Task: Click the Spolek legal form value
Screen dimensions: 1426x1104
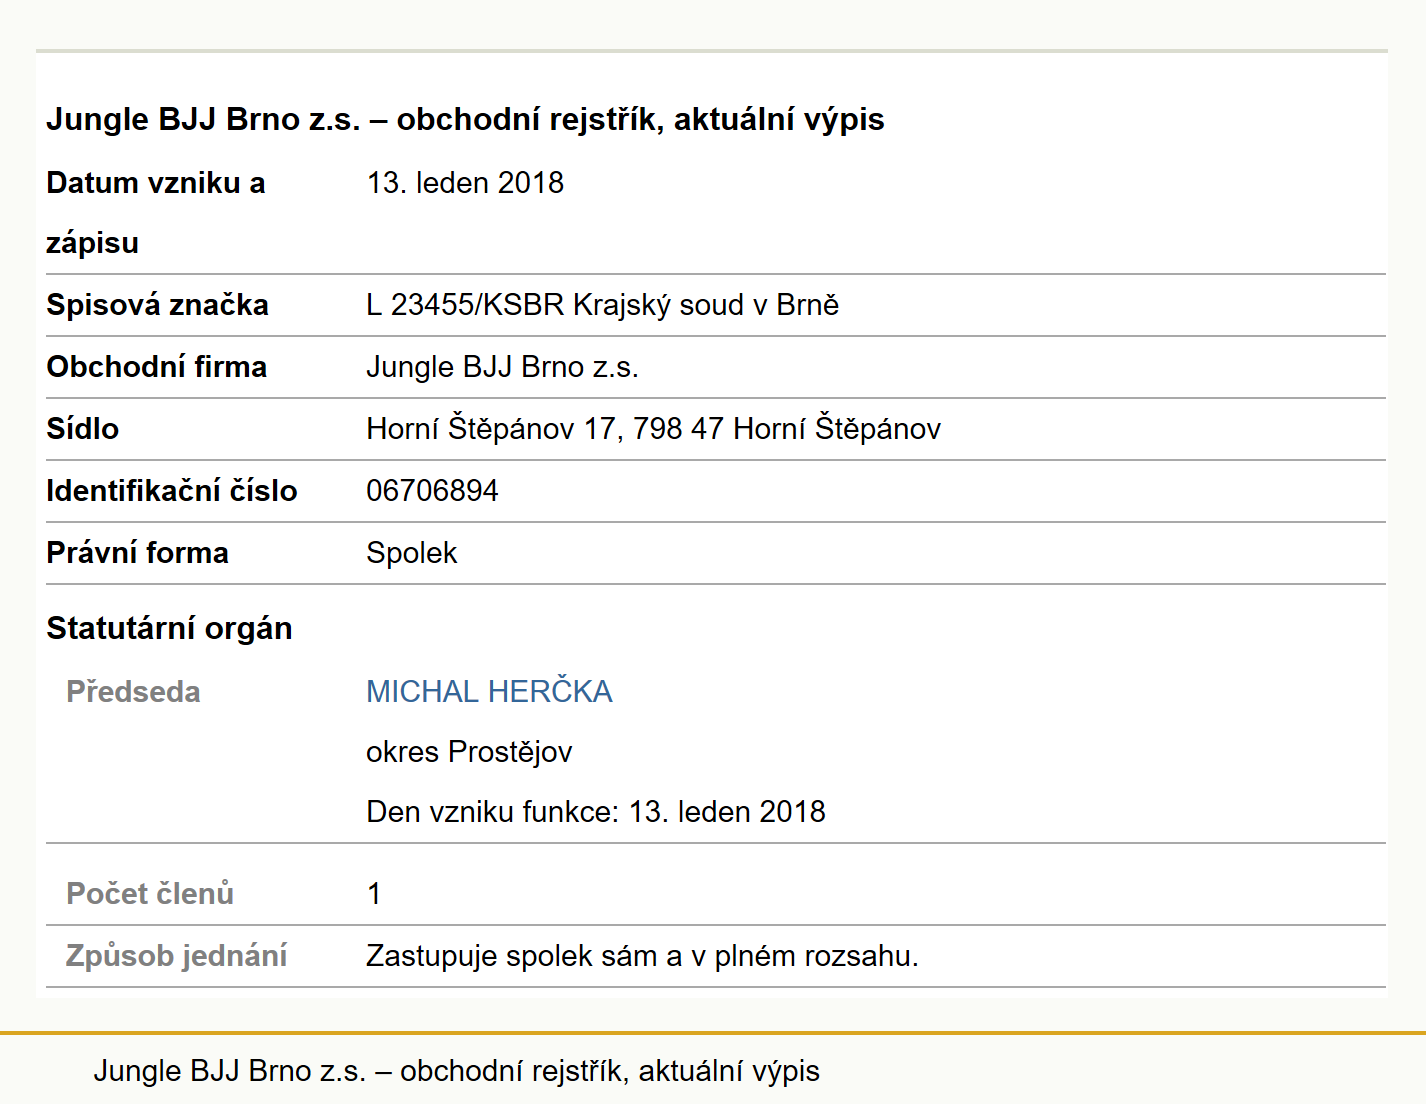Action: click(x=412, y=553)
